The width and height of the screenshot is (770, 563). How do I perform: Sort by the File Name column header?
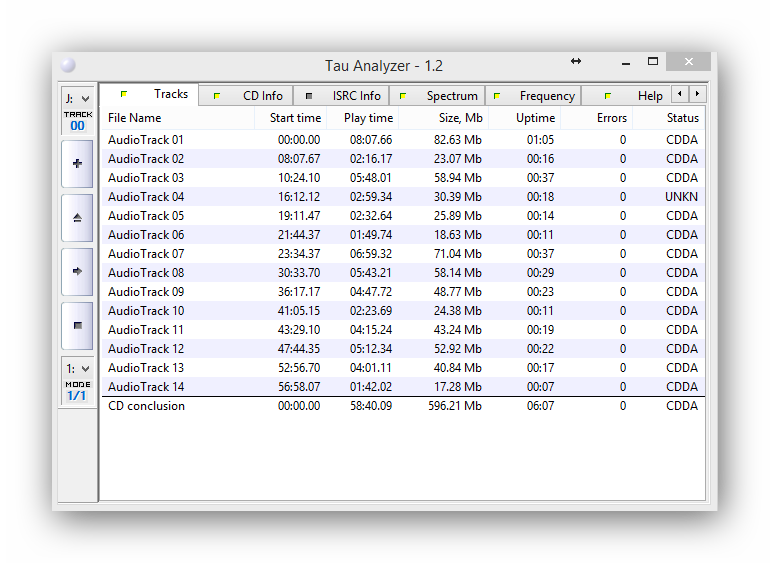pyautogui.click(x=134, y=118)
